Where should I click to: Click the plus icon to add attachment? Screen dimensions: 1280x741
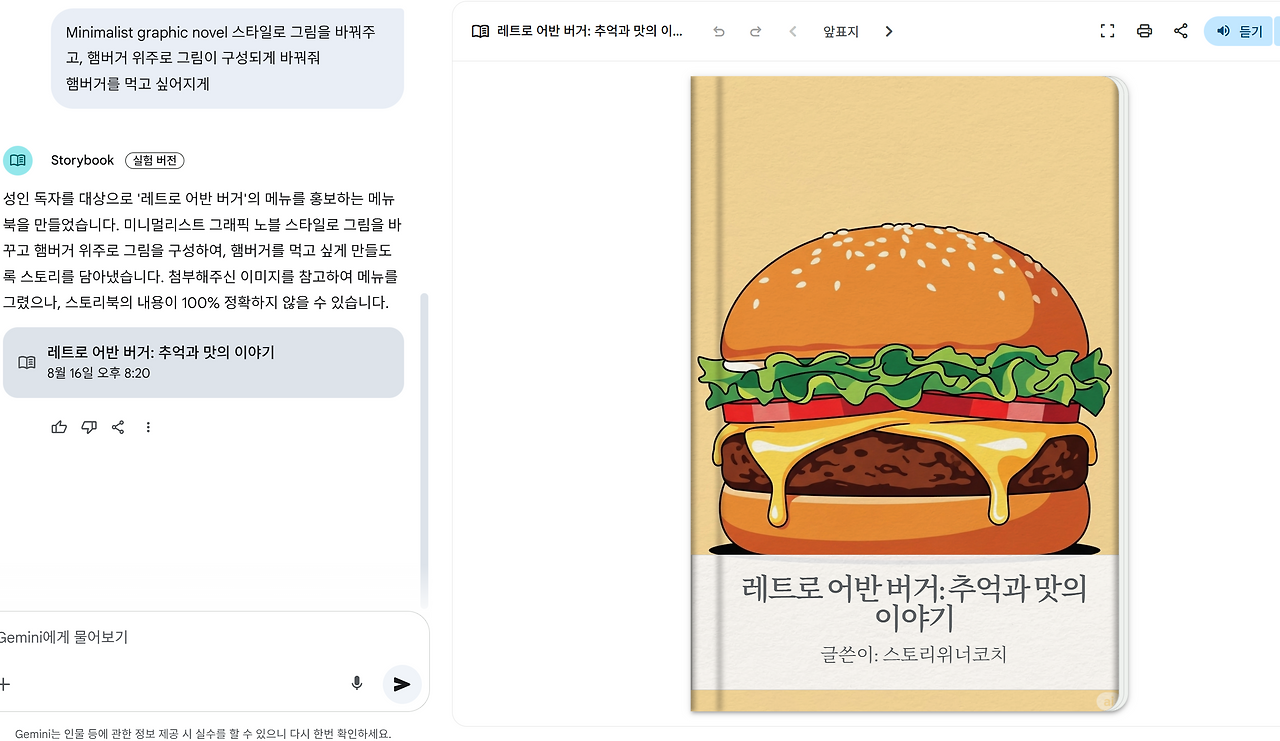3,684
